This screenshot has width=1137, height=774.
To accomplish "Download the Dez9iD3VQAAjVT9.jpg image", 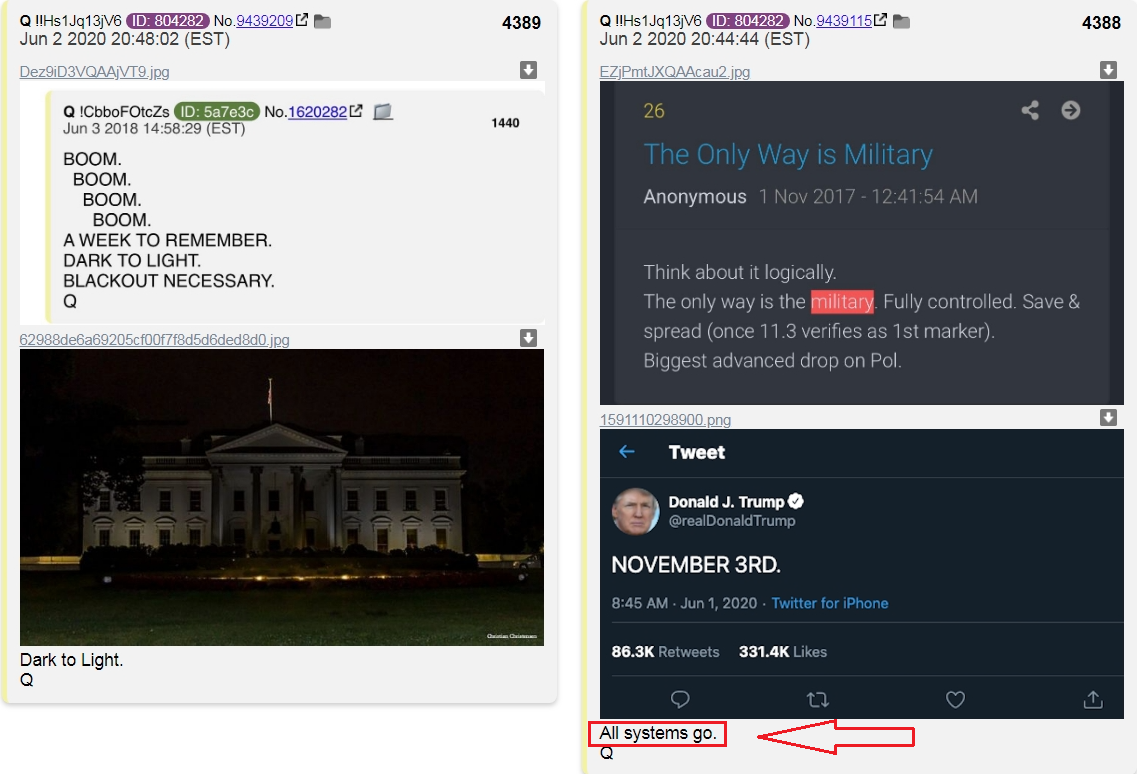I will (x=529, y=70).
